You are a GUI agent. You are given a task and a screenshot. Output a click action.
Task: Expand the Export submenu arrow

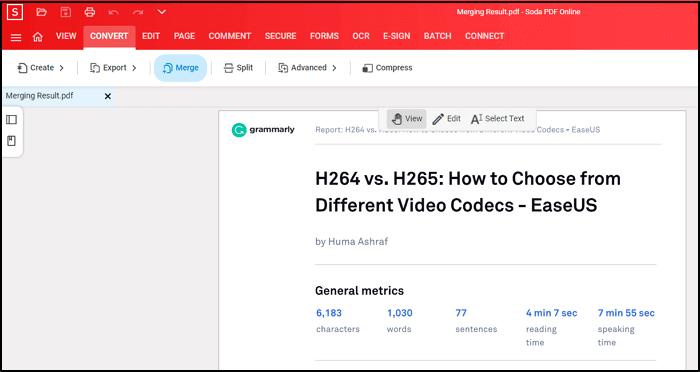[x=134, y=68]
